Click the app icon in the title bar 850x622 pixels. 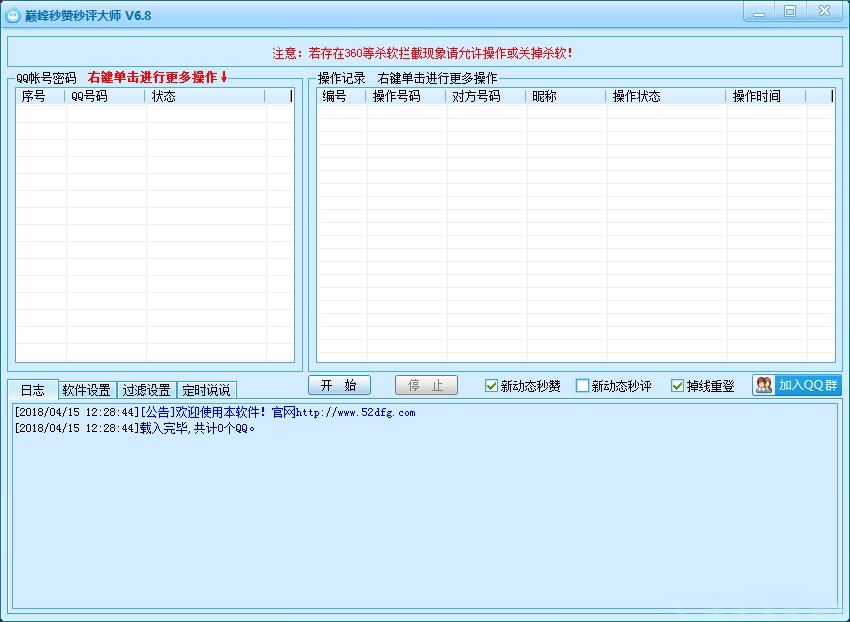point(13,13)
